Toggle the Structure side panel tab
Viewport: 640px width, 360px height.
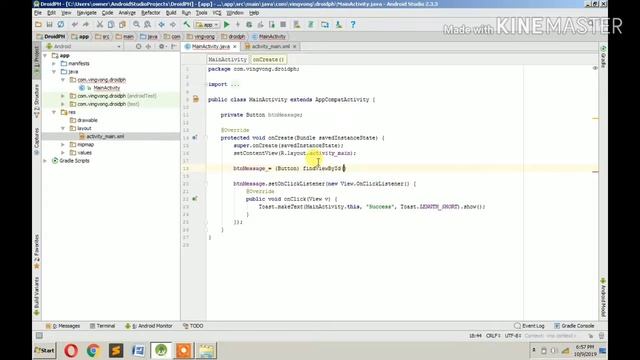pos(37,101)
